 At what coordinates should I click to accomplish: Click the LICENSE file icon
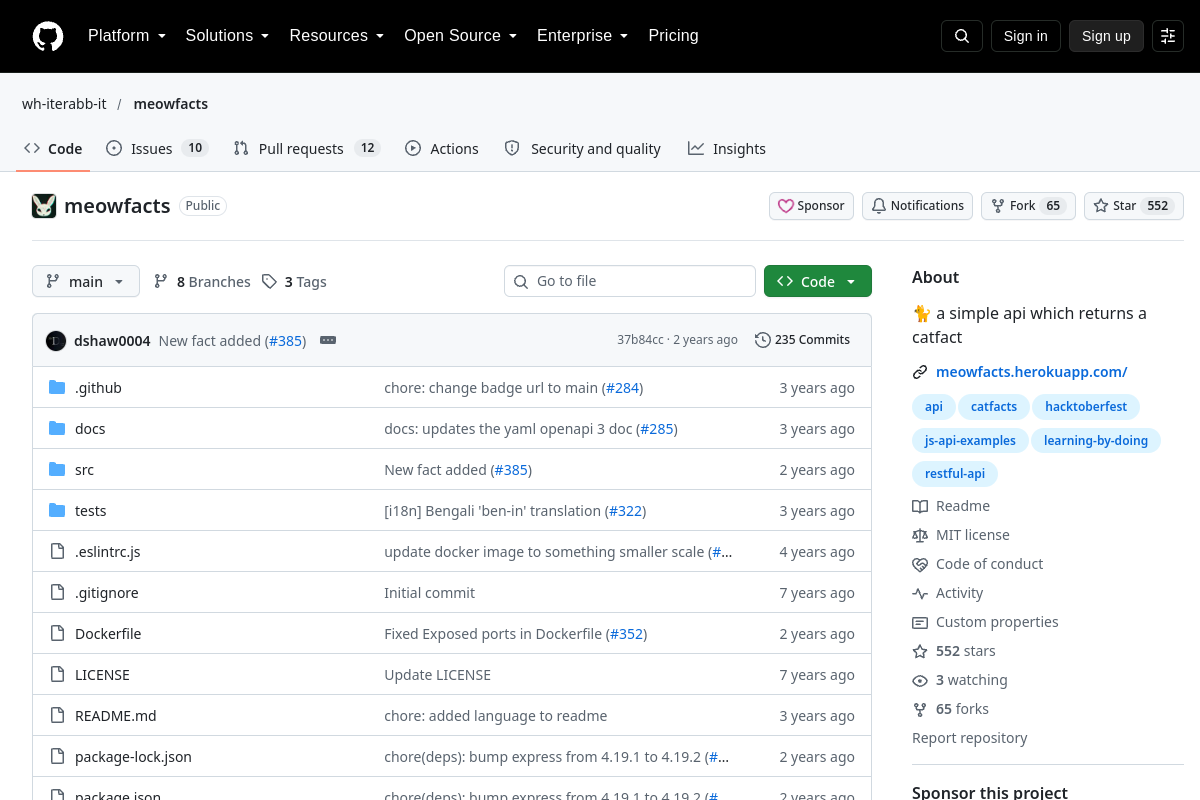click(57, 675)
